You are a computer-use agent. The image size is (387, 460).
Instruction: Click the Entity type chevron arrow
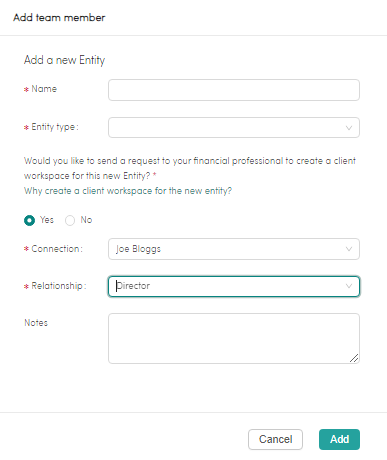point(349,128)
